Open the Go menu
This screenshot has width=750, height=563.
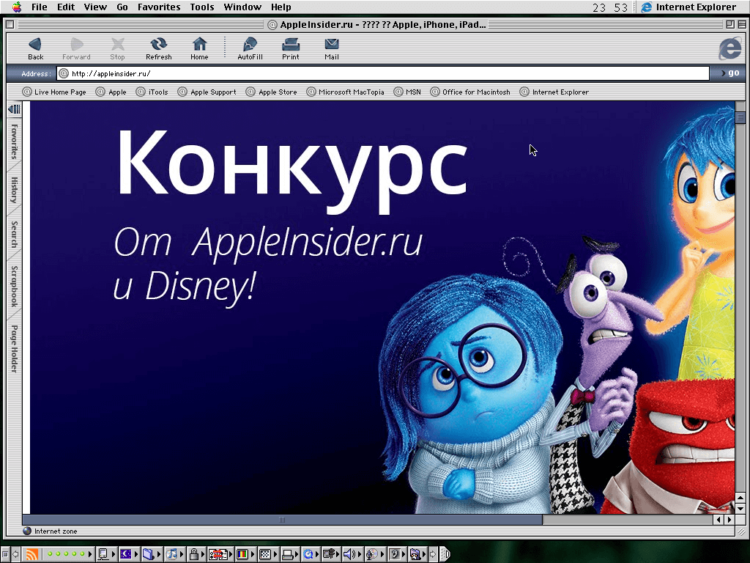[x=122, y=7]
